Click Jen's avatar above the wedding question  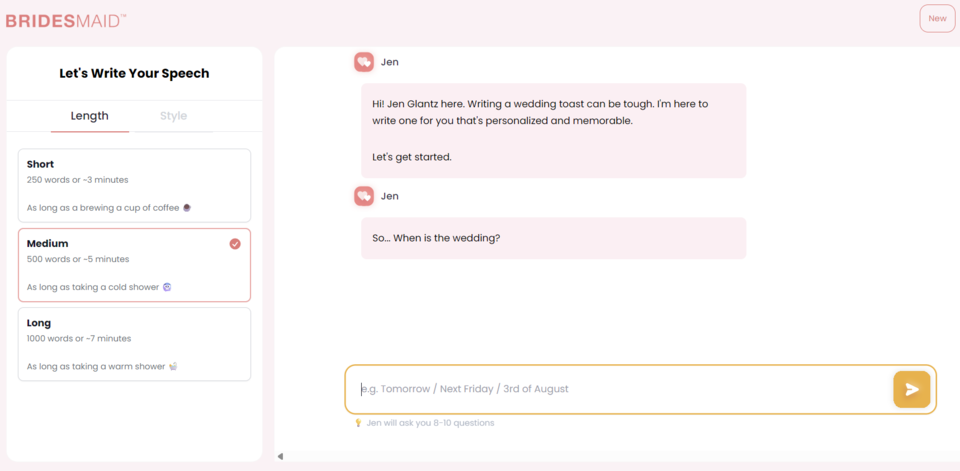364,196
